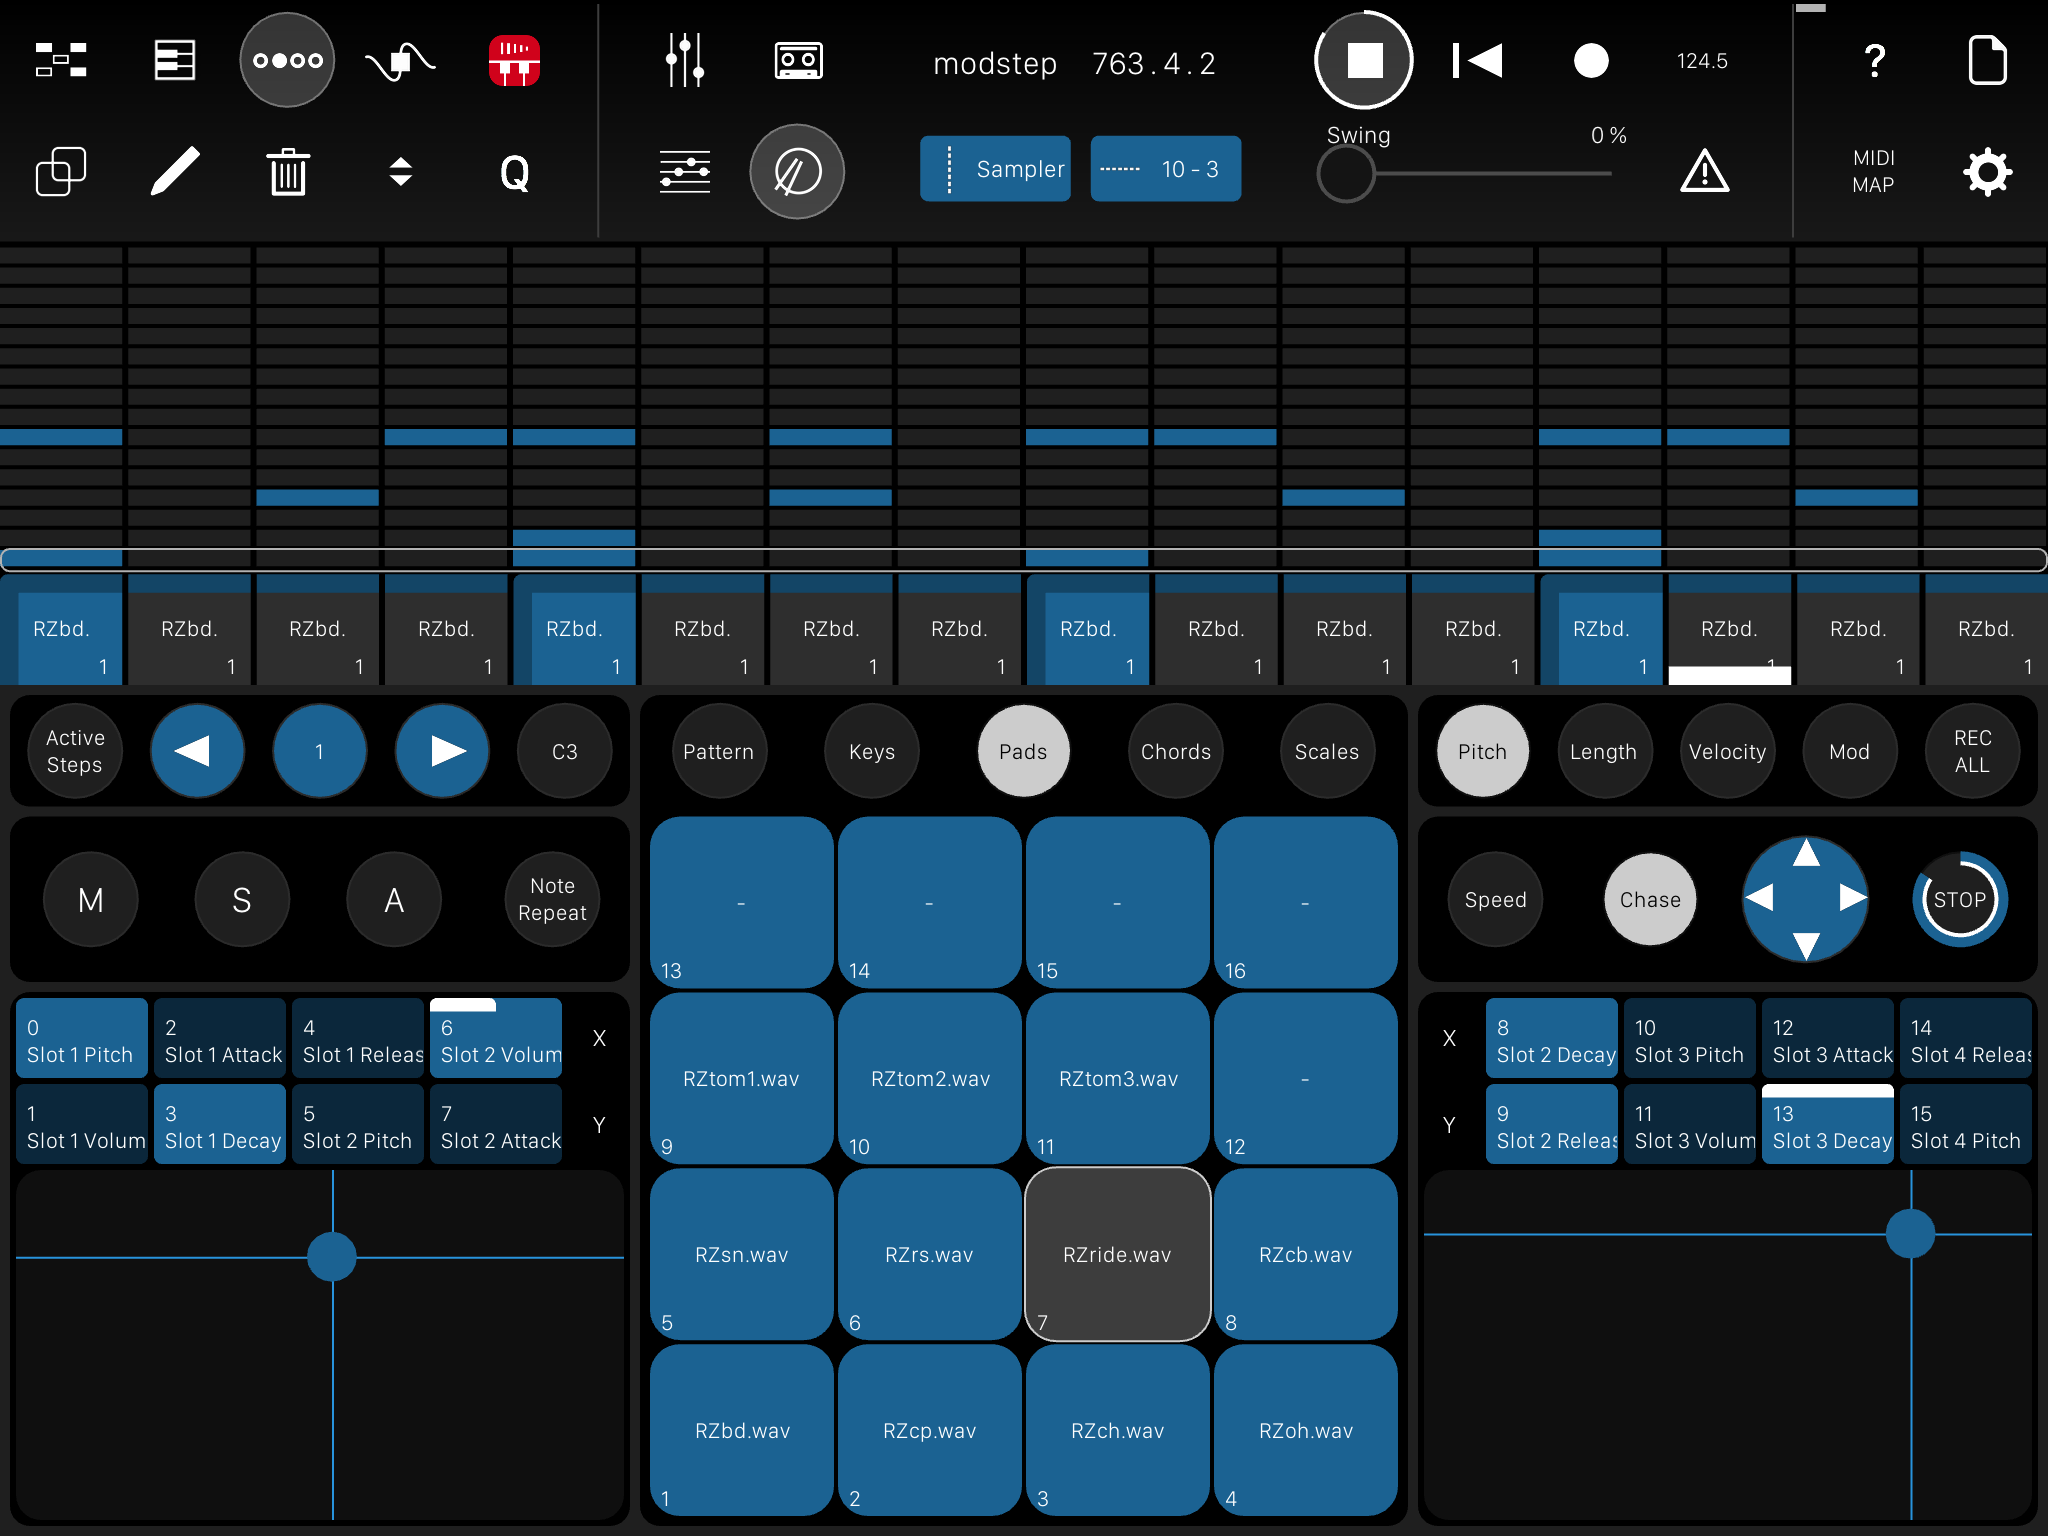Trigger the RZride.wav pad
This screenshot has width=2048, height=1536.
1117,1254
